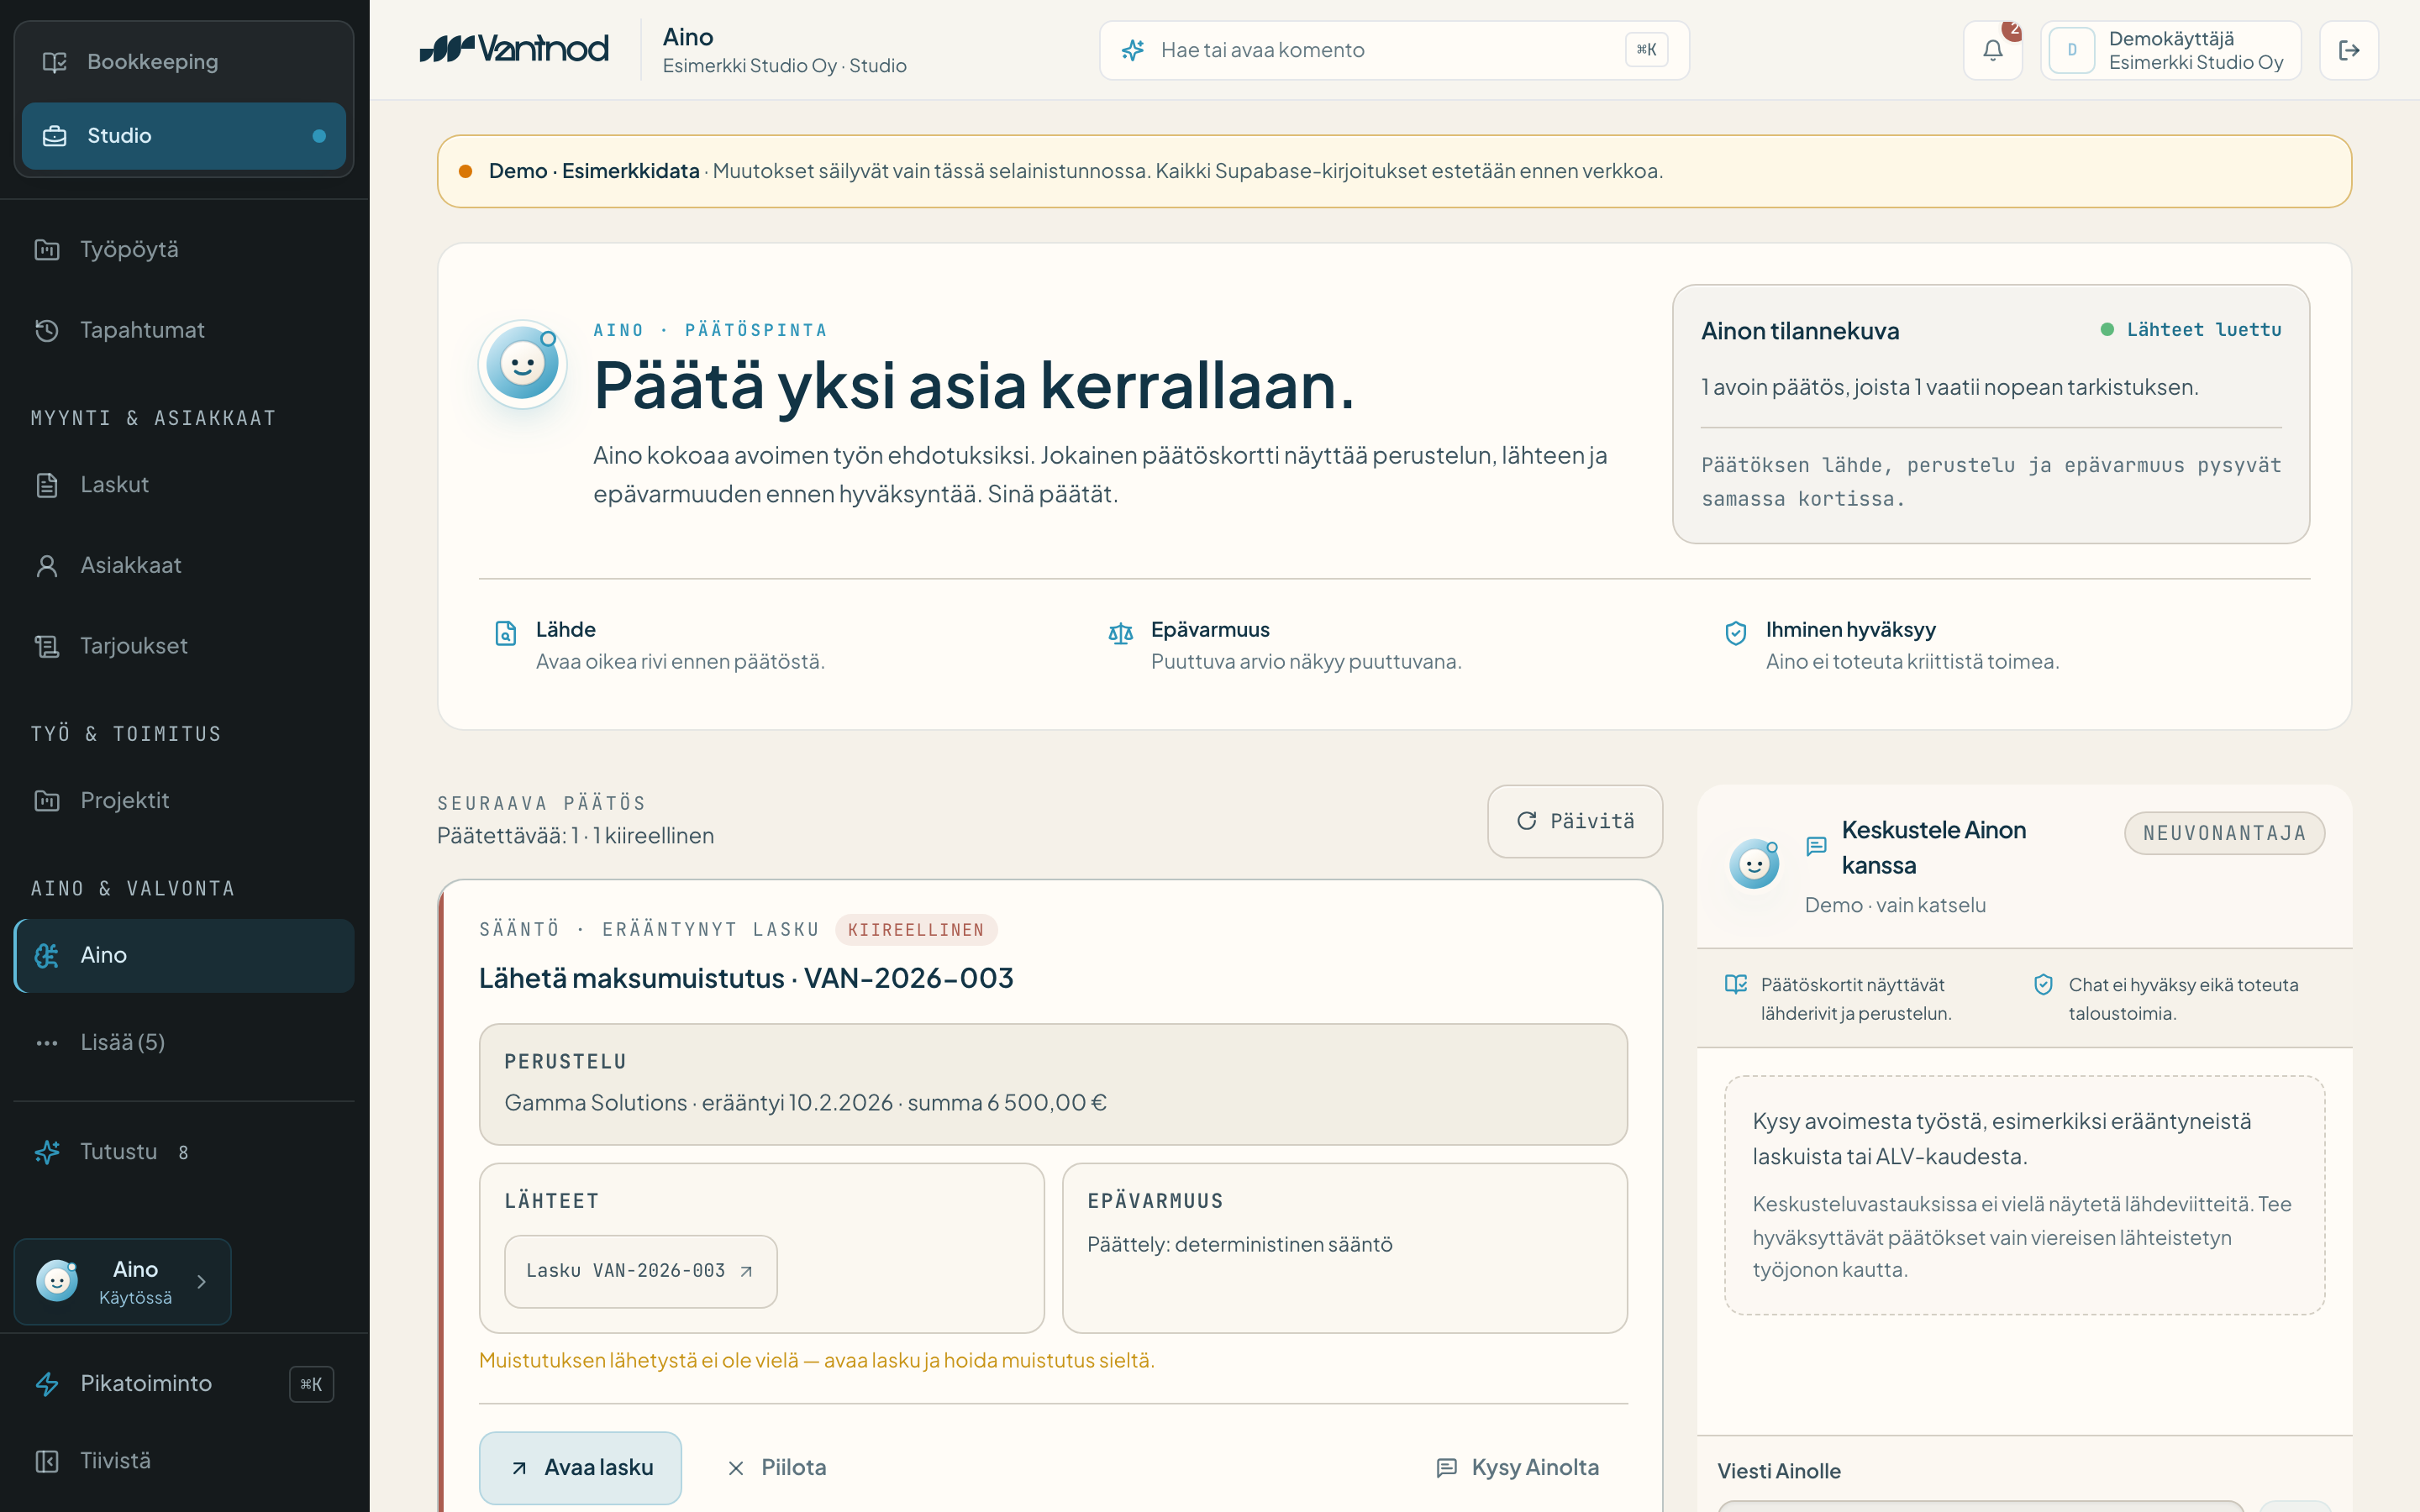Click the Ainon tilannekuva heading
The height and width of the screenshot is (1512, 2420).
point(1800,331)
